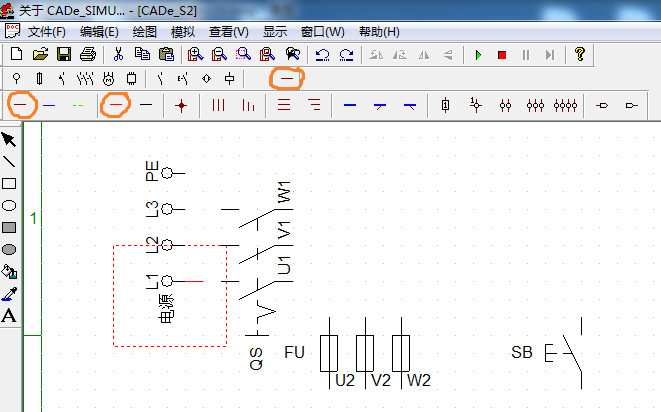Select the single numbered terminal block

[x=446, y=105]
